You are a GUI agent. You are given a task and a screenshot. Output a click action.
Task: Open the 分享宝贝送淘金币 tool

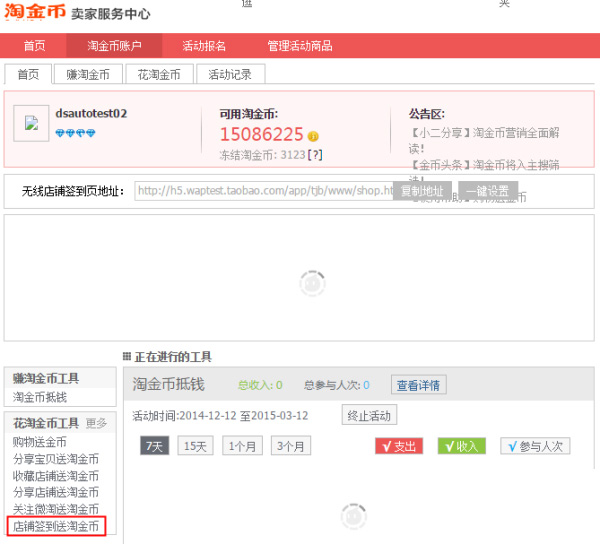(56, 459)
